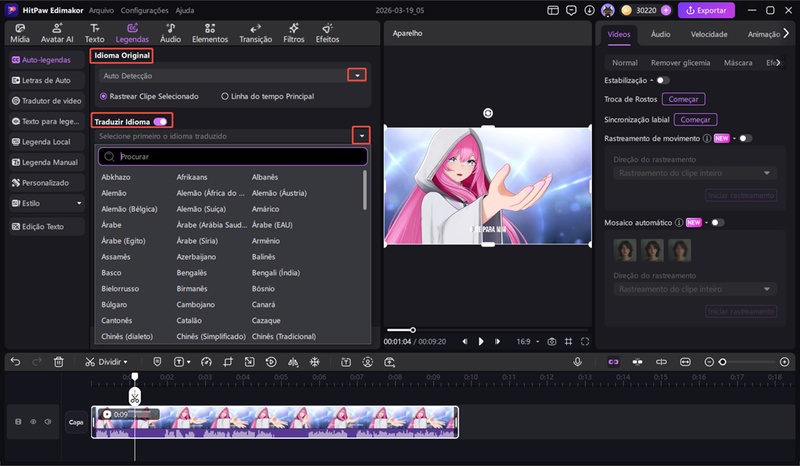Undo the last action
This screenshot has width=800, height=466.
click(15, 362)
